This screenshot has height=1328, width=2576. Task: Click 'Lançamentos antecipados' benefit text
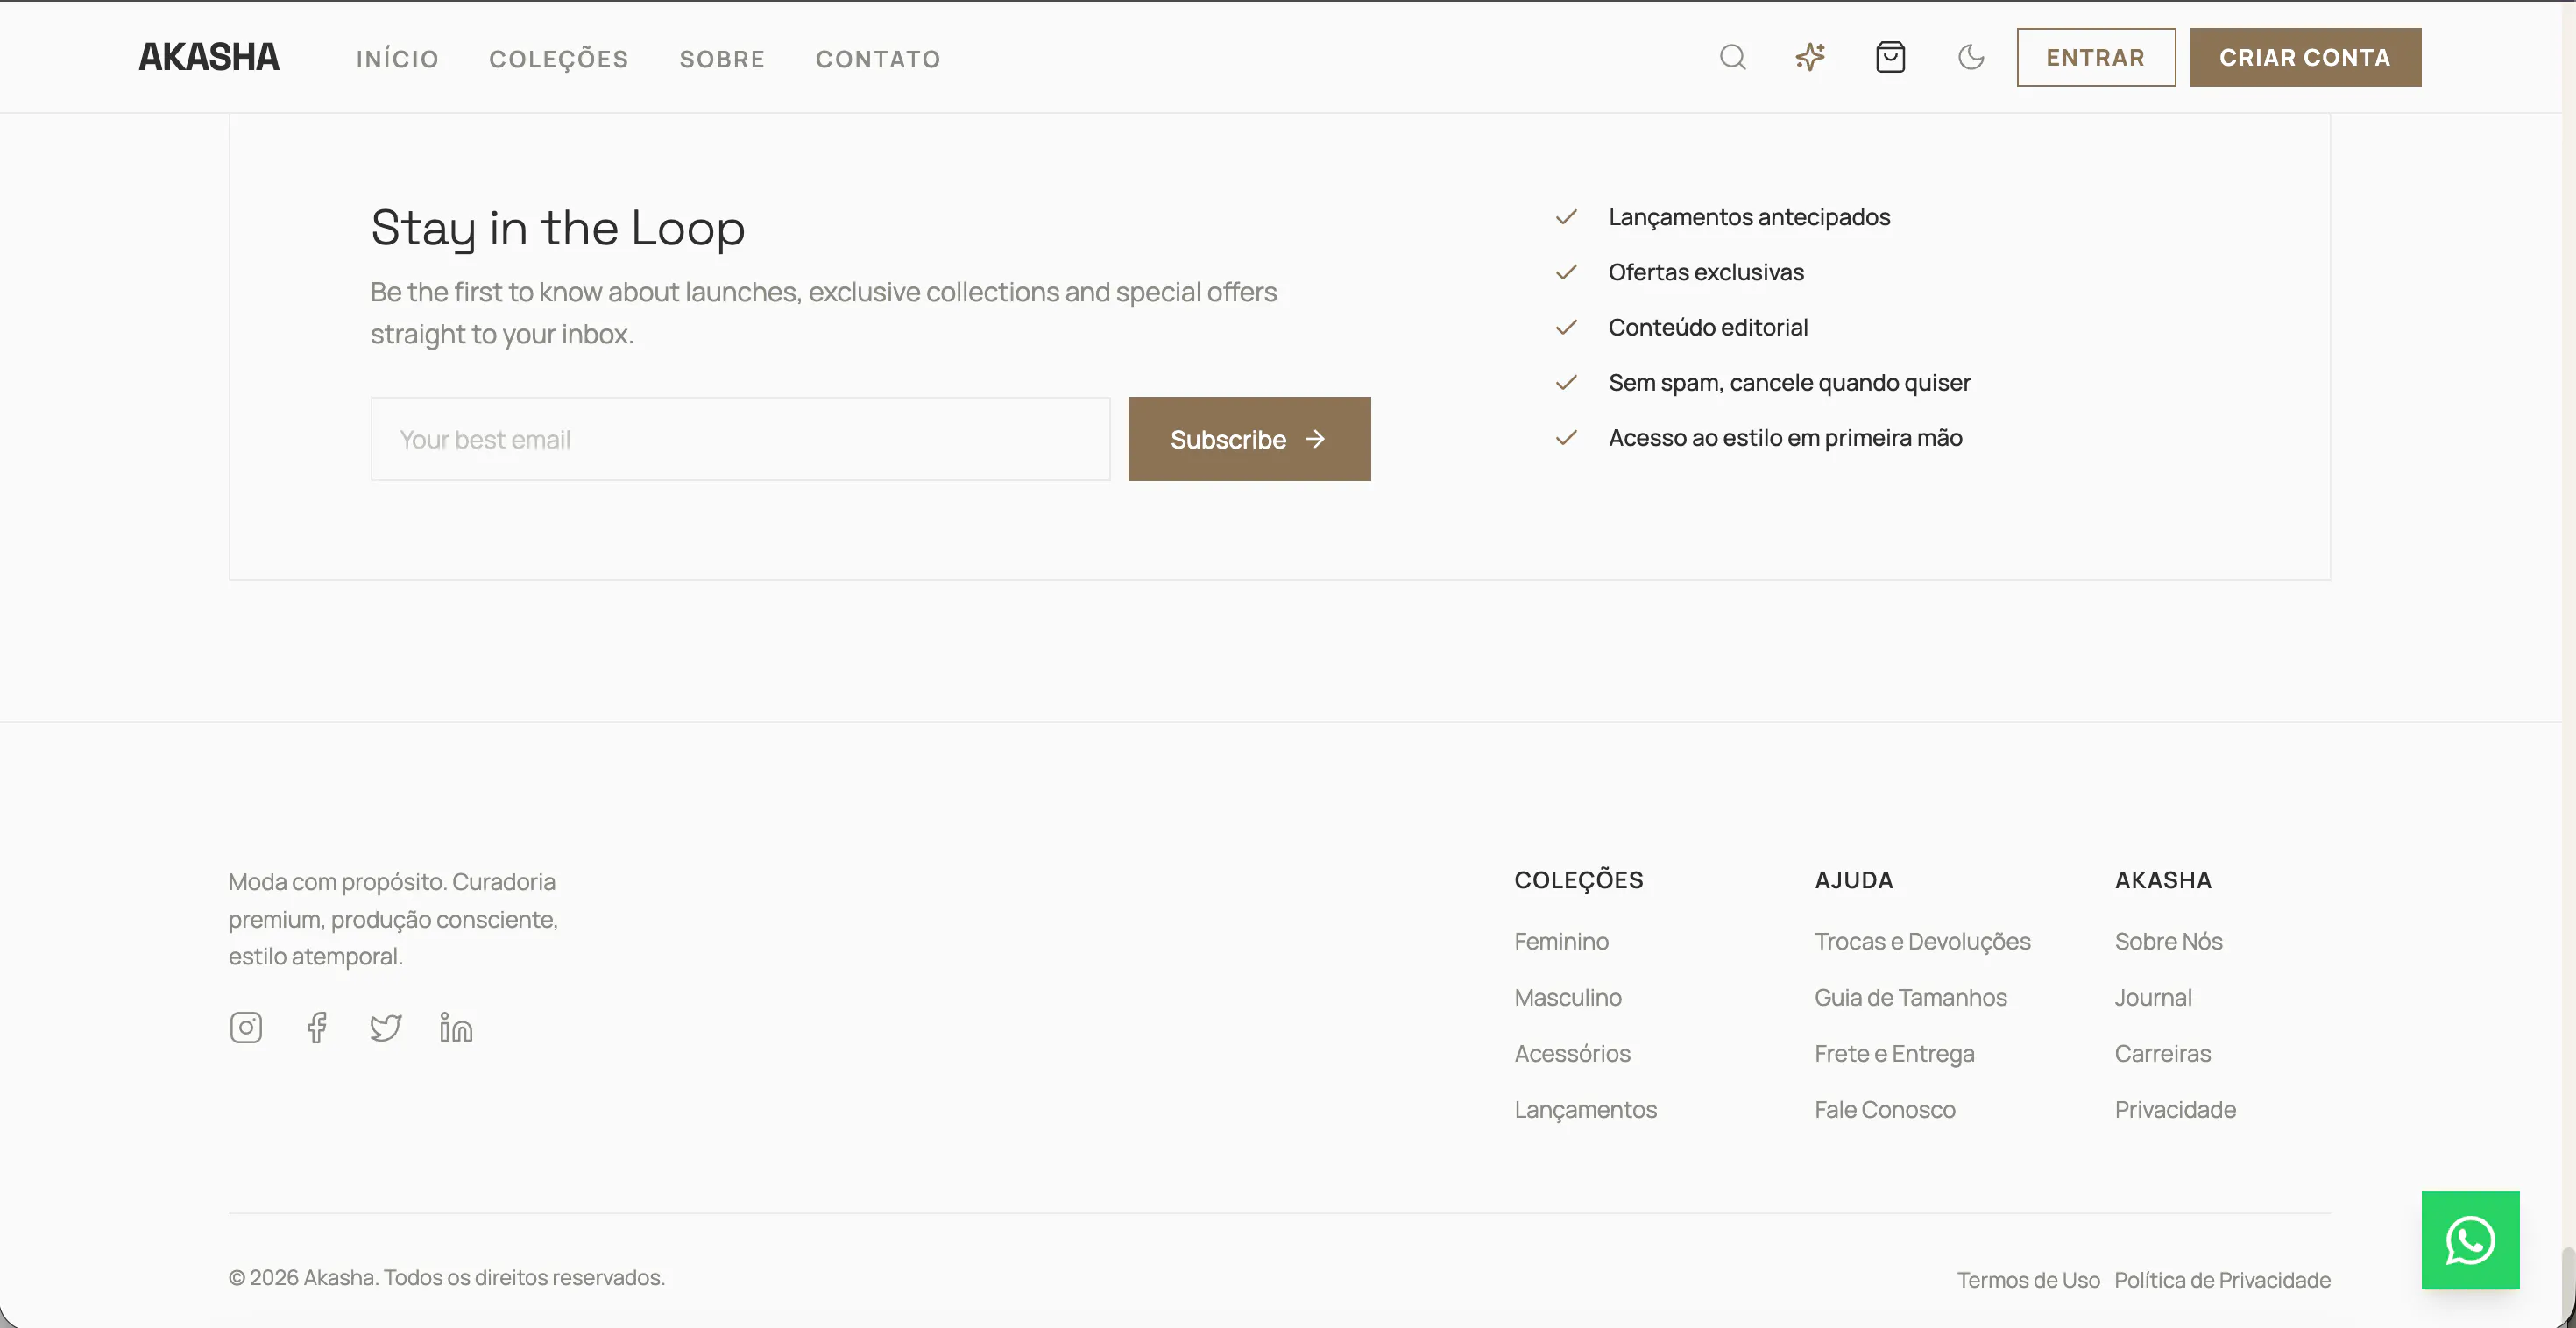(1749, 217)
